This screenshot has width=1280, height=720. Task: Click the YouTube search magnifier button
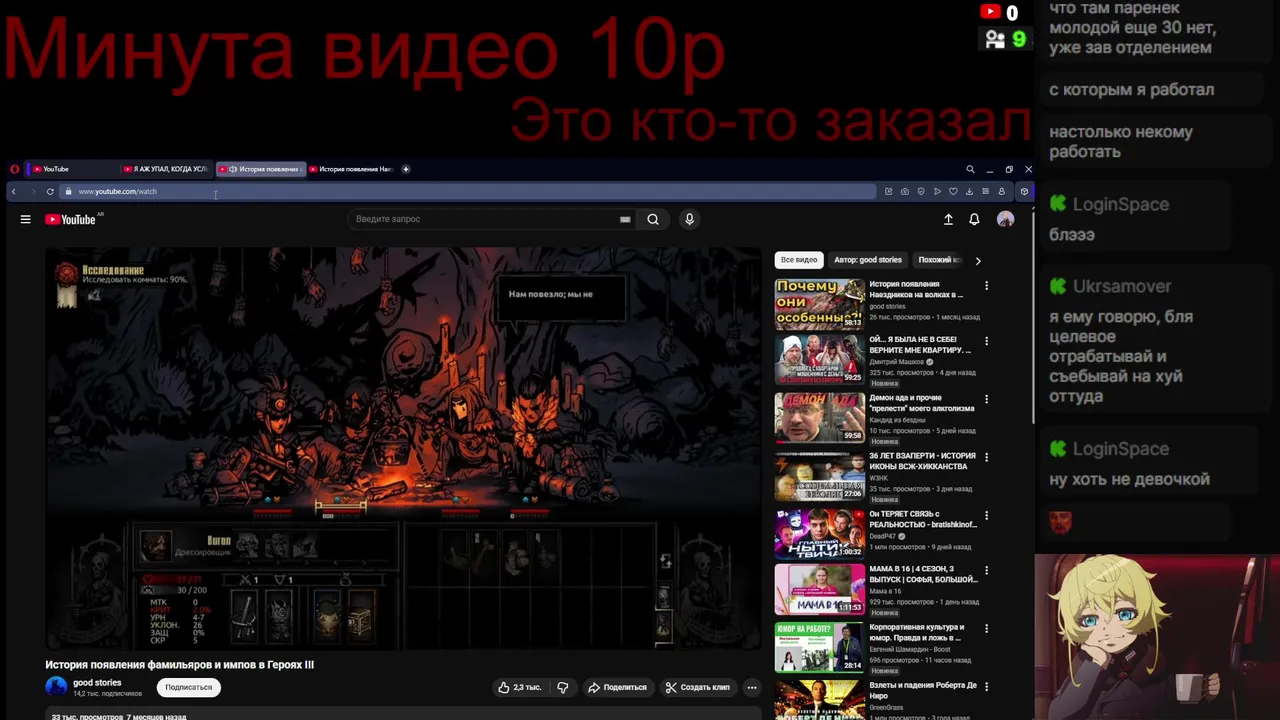(x=653, y=219)
